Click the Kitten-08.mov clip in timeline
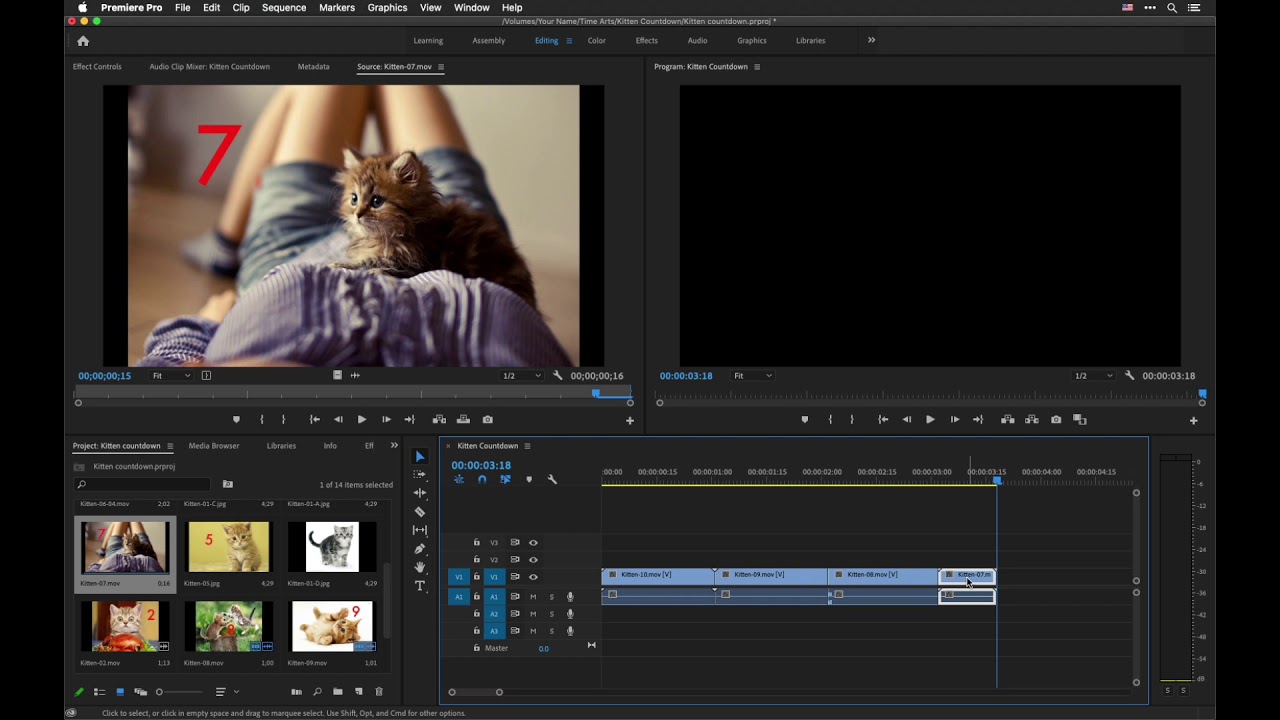The image size is (1280, 720). click(883, 575)
